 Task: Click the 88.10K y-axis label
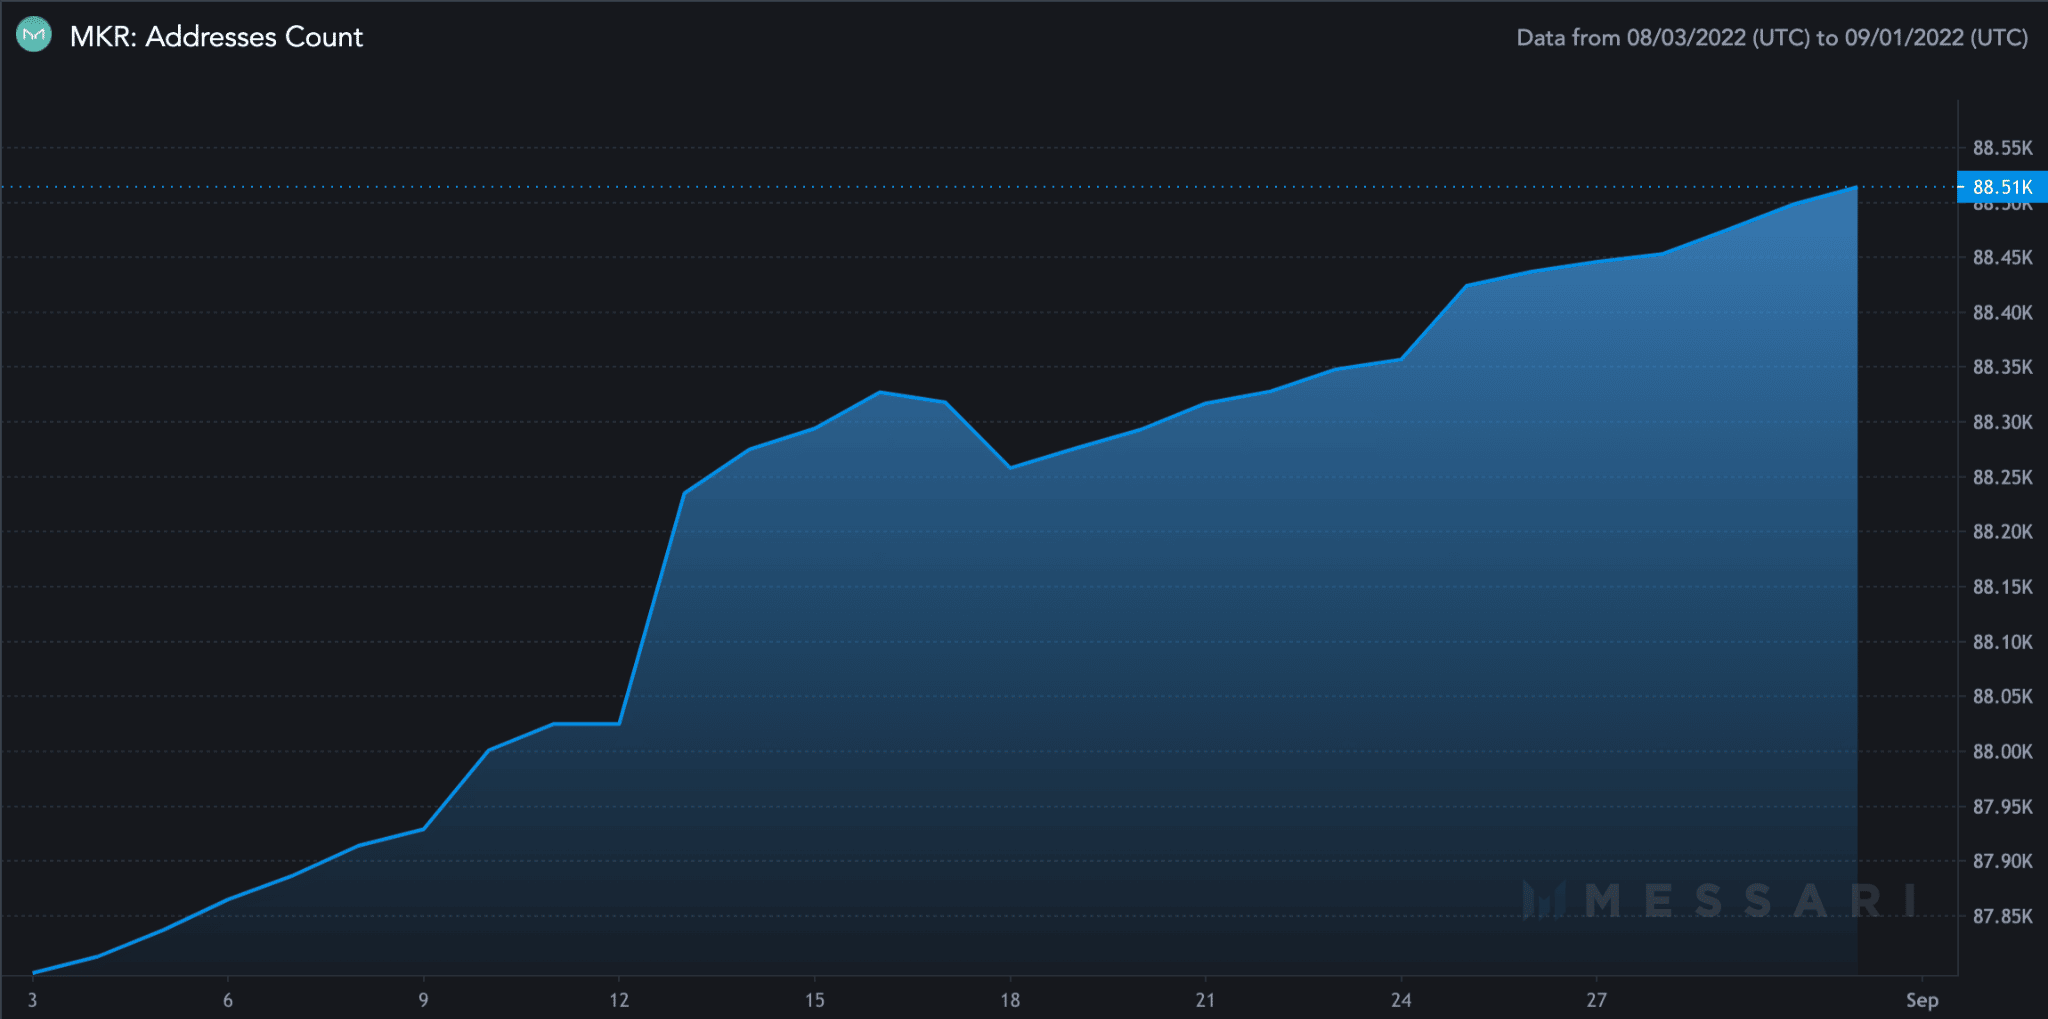coord(2002,642)
